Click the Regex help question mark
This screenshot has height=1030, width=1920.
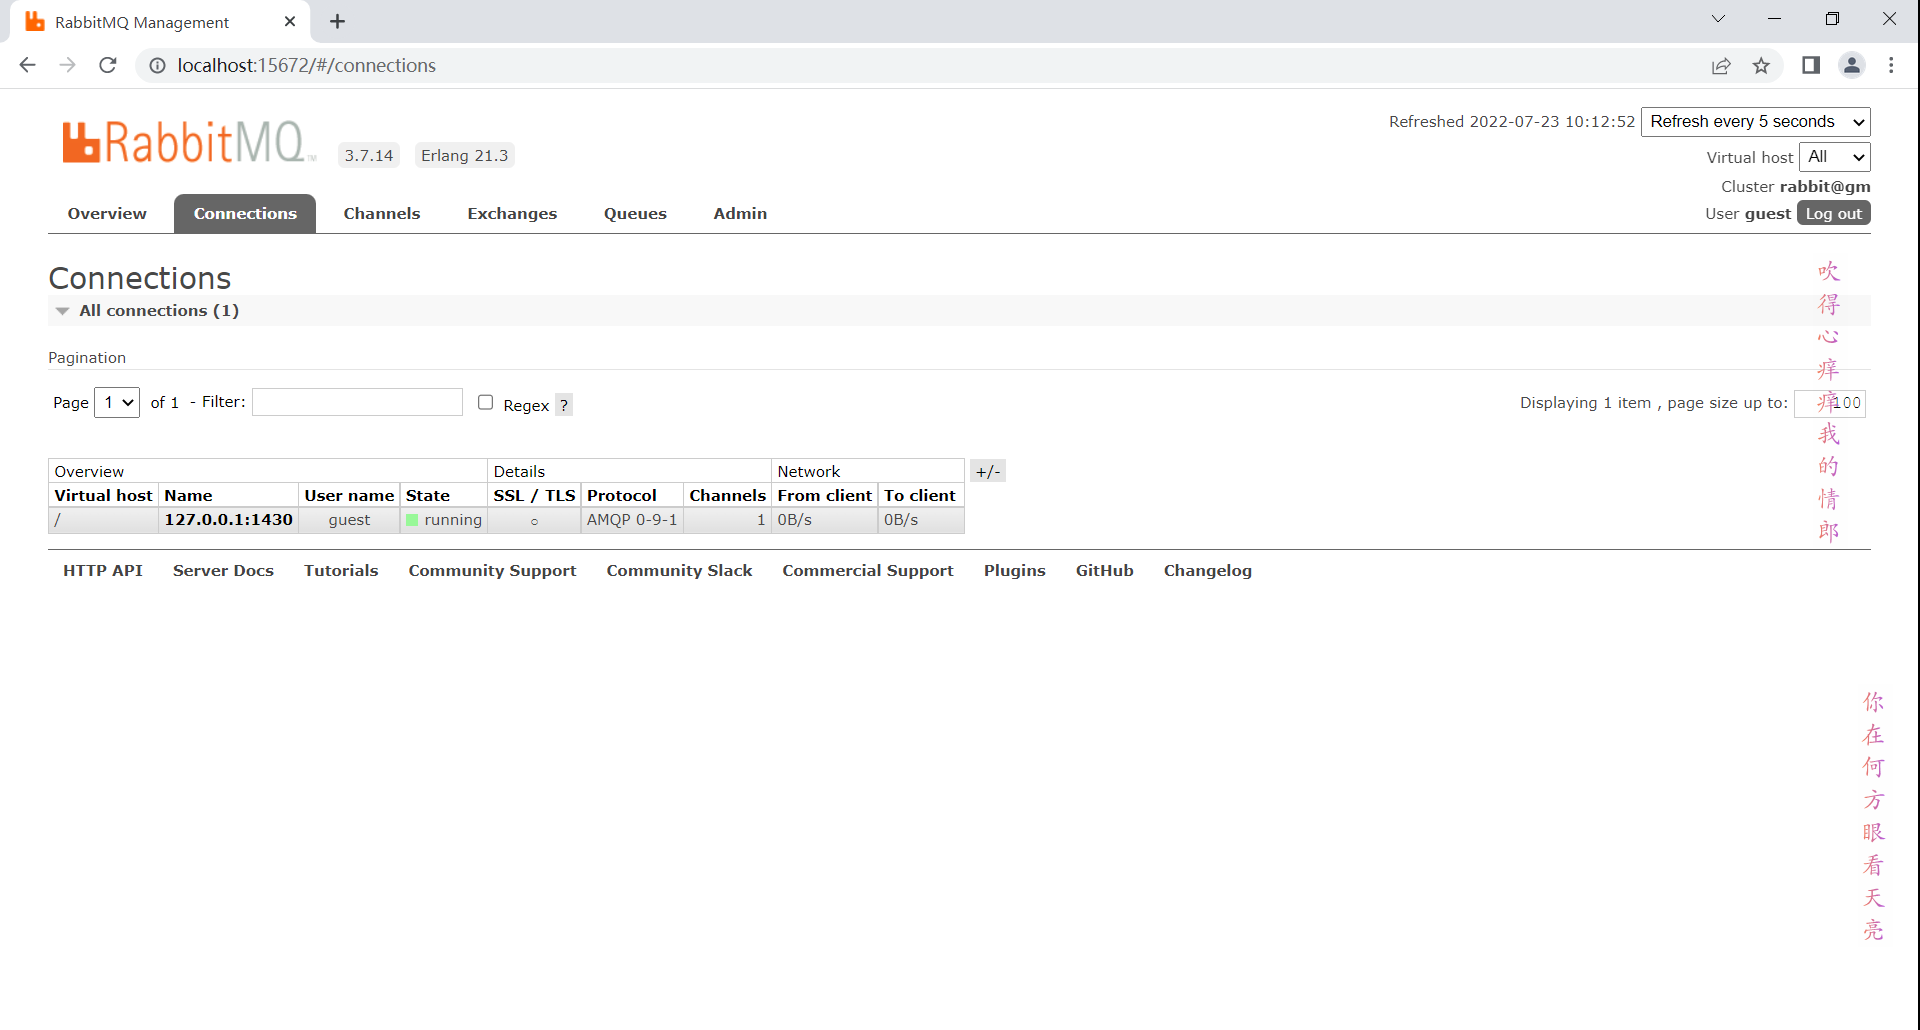(564, 405)
